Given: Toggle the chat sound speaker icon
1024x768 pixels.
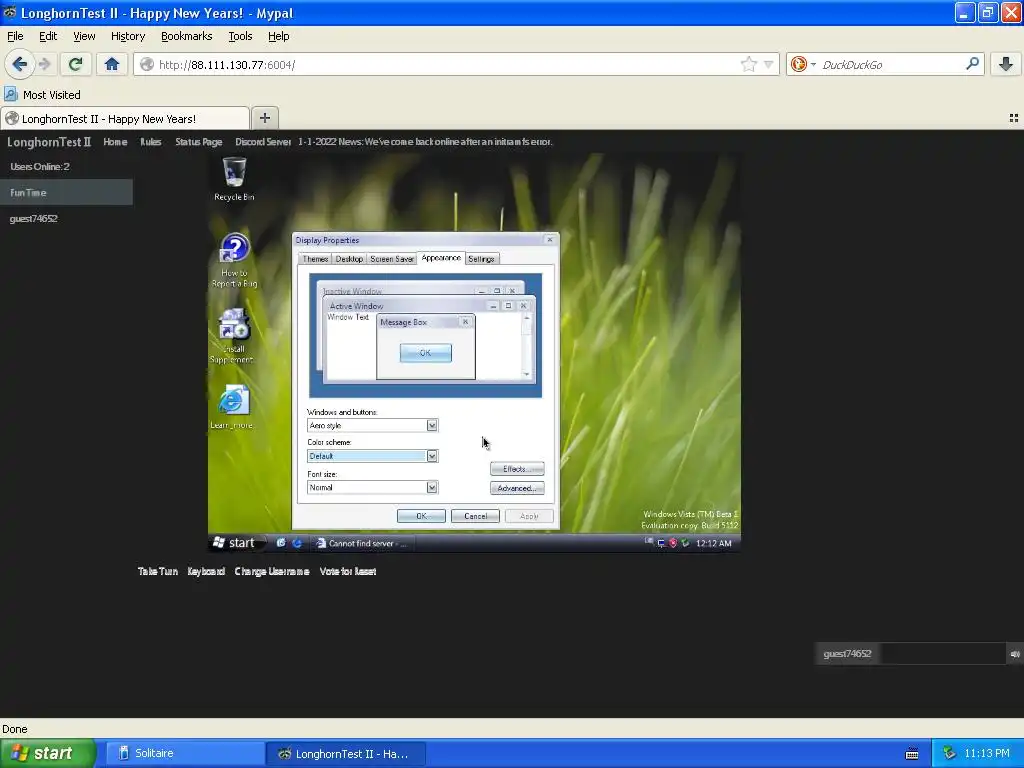Looking at the screenshot, I should 1015,654.
